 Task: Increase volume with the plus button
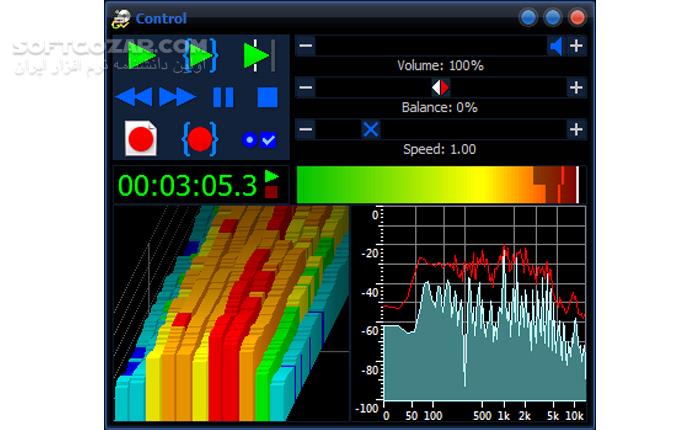click(576, 46)
